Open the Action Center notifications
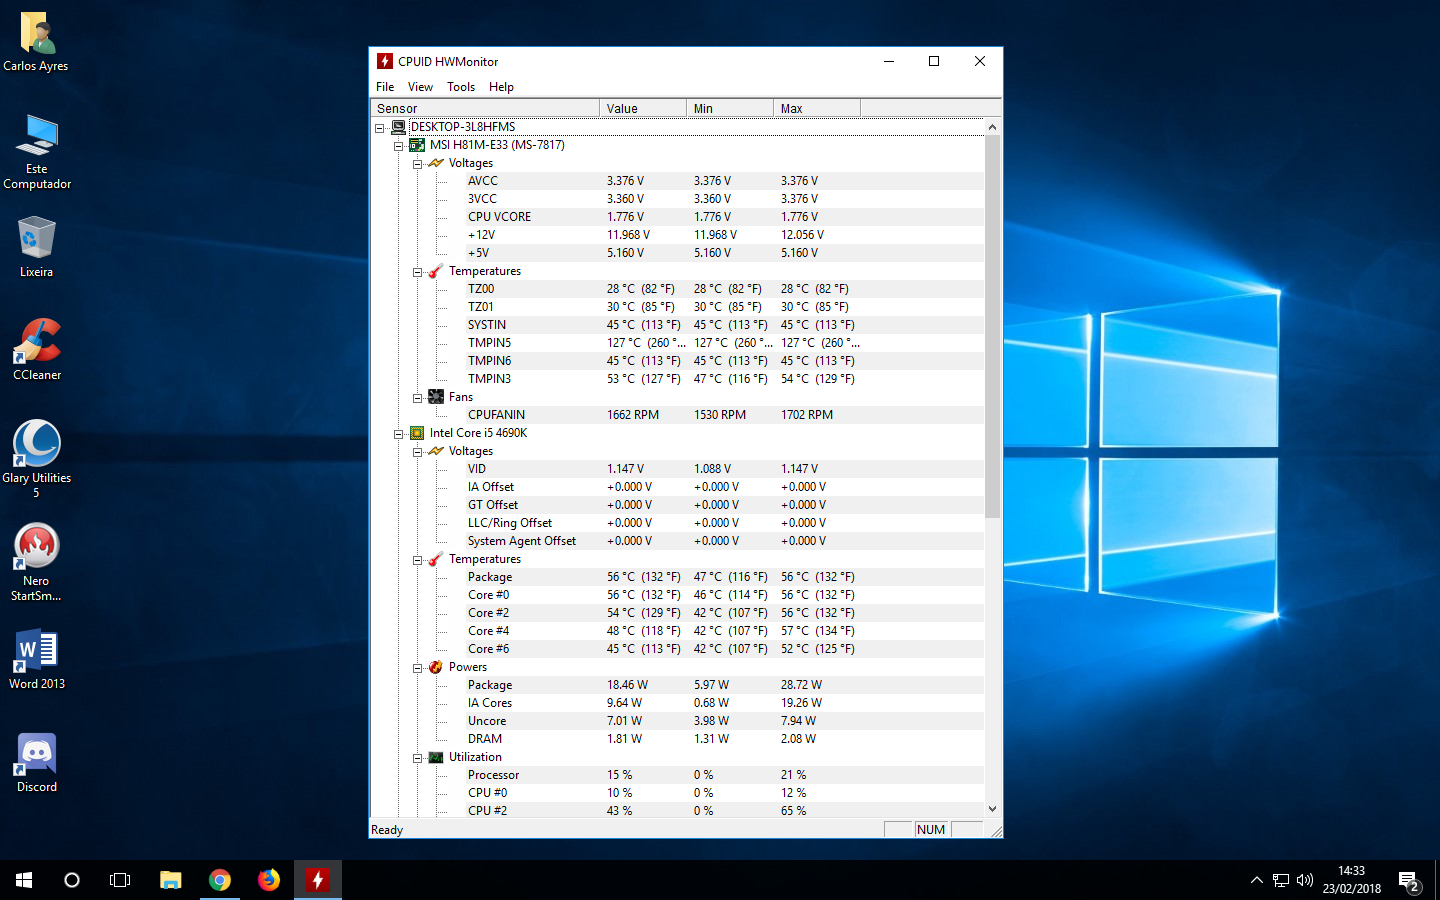 click(1409, 881)
